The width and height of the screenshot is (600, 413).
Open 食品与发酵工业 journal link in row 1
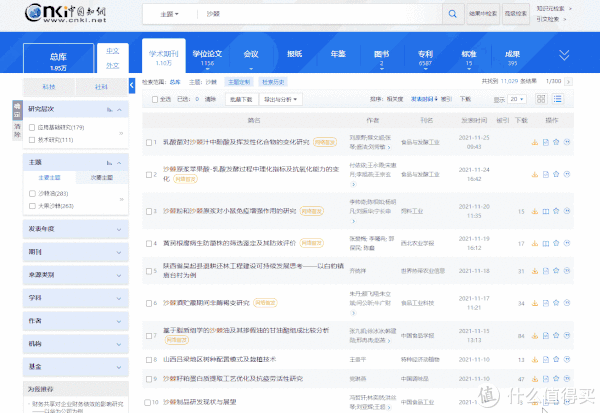pos(420,142)
